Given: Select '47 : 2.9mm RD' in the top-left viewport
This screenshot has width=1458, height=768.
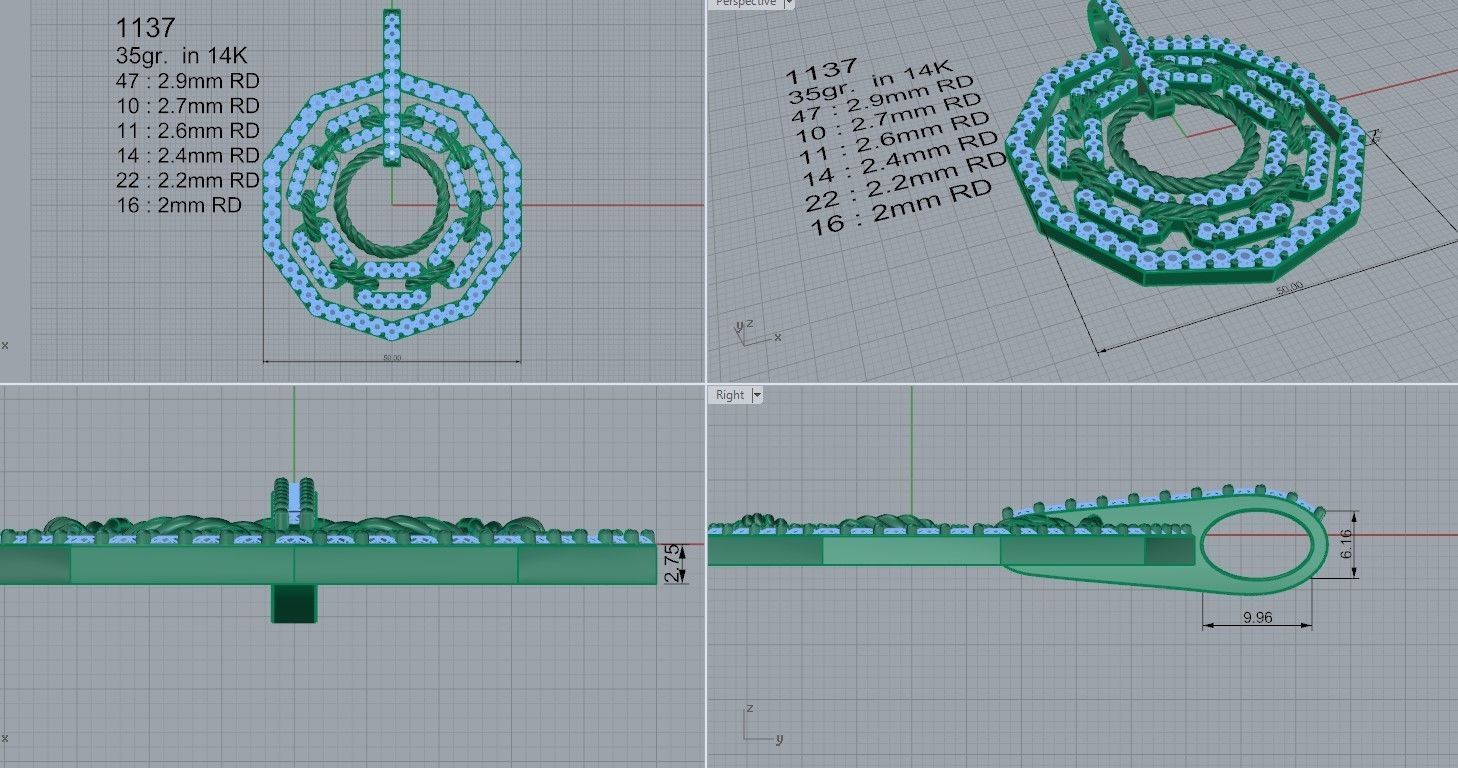Looking at the screenshot, I should [188, 81].
